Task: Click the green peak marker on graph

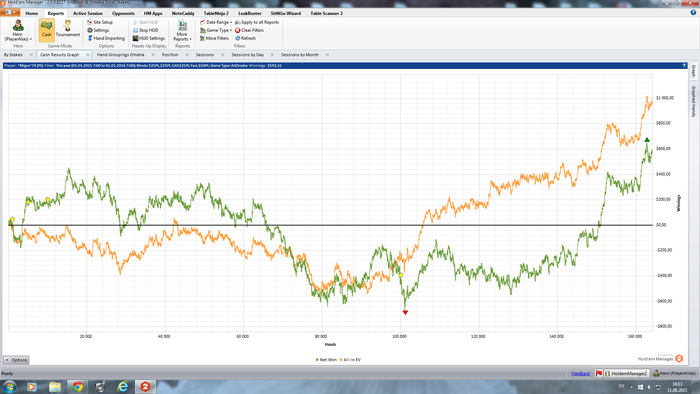Action: pos(647,140)
